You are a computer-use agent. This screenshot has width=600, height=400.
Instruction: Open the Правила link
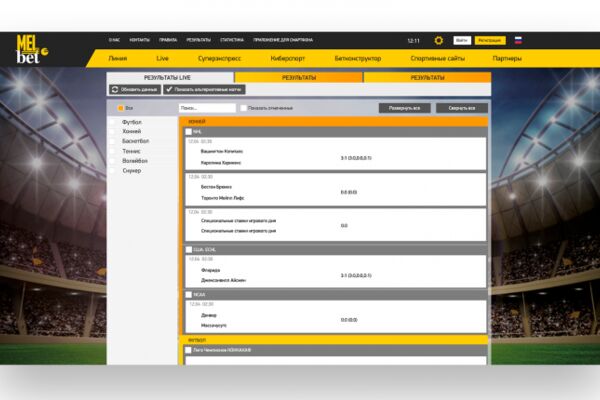(168, 40)
